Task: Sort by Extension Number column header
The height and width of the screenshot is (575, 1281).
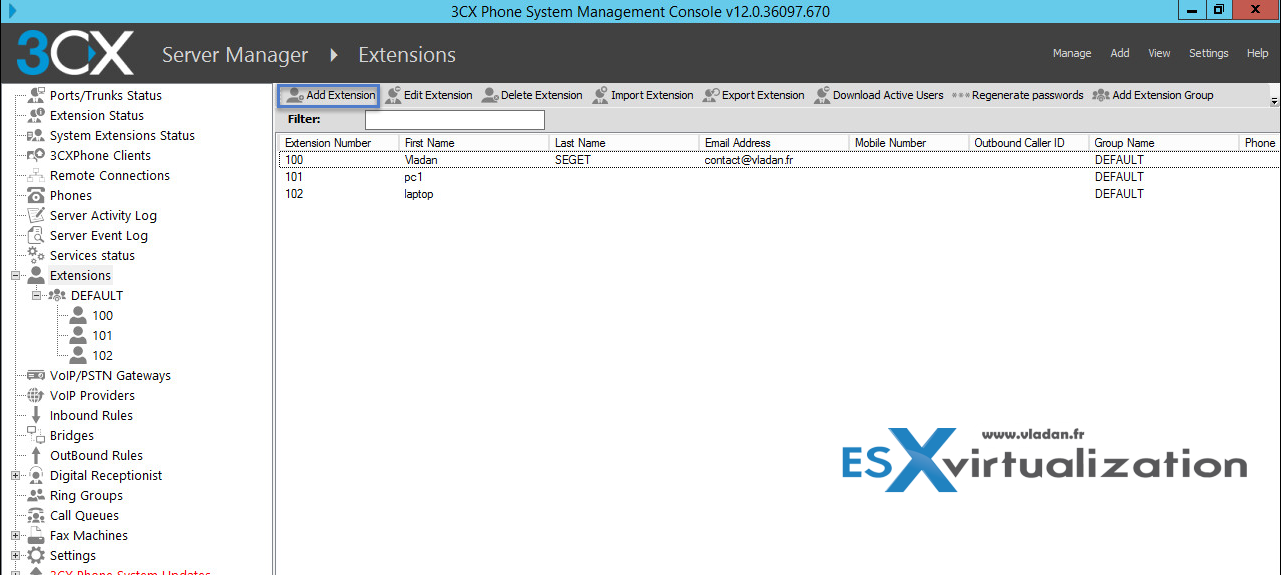Action: (x=338, y=143)
